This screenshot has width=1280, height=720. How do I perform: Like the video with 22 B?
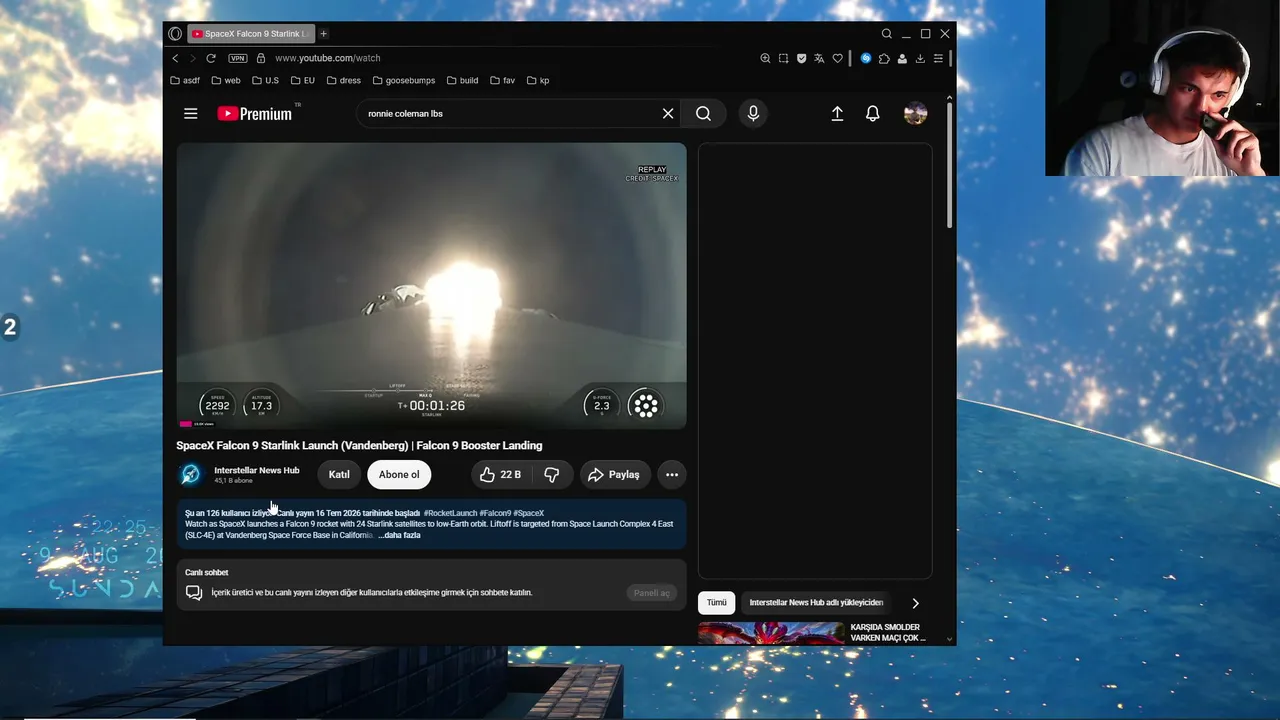click(499, 475)
